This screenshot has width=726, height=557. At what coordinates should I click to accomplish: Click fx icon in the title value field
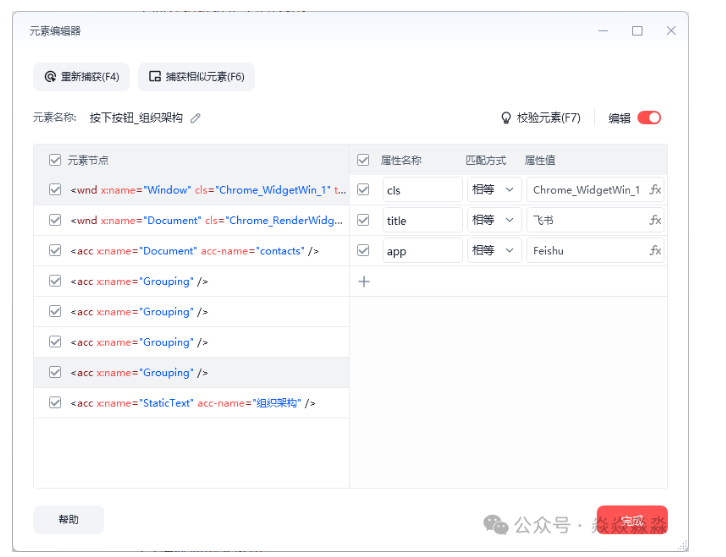click(x=655, y=220)
